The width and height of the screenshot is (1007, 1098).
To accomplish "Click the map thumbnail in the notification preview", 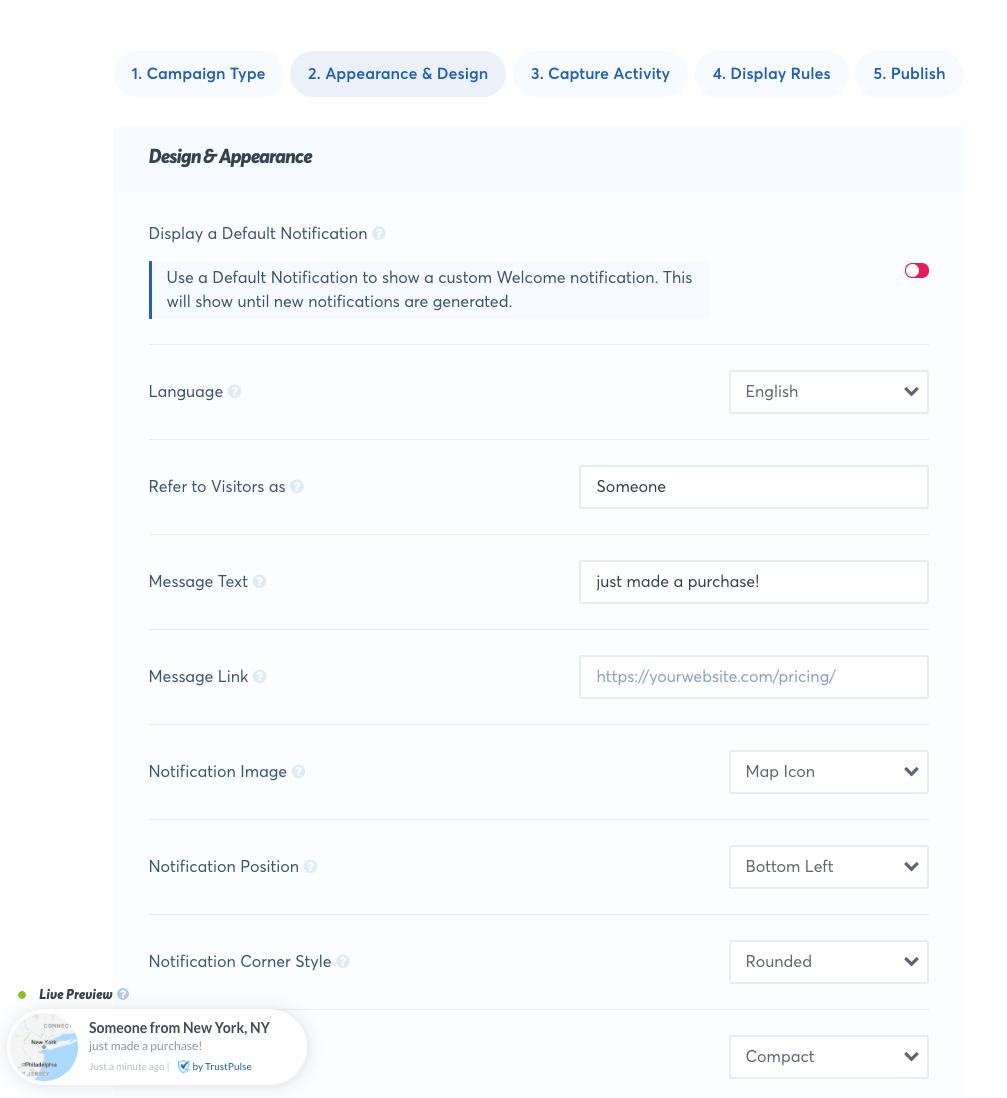I will pyautogui.click(x=44, y=1047).
